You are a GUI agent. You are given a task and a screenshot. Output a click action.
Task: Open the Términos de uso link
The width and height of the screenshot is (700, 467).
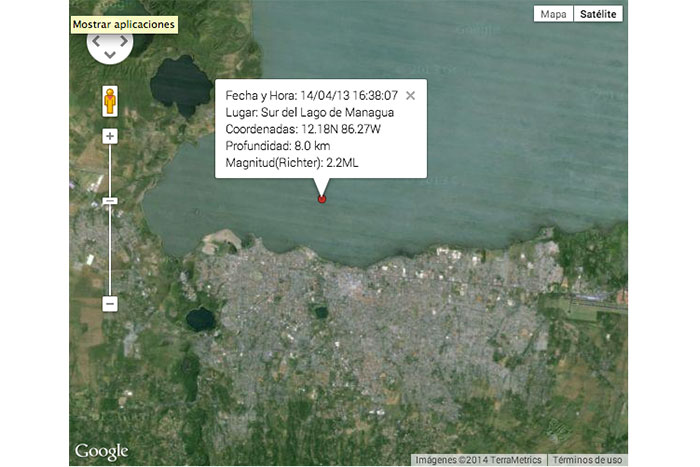[x=588, y=460]
